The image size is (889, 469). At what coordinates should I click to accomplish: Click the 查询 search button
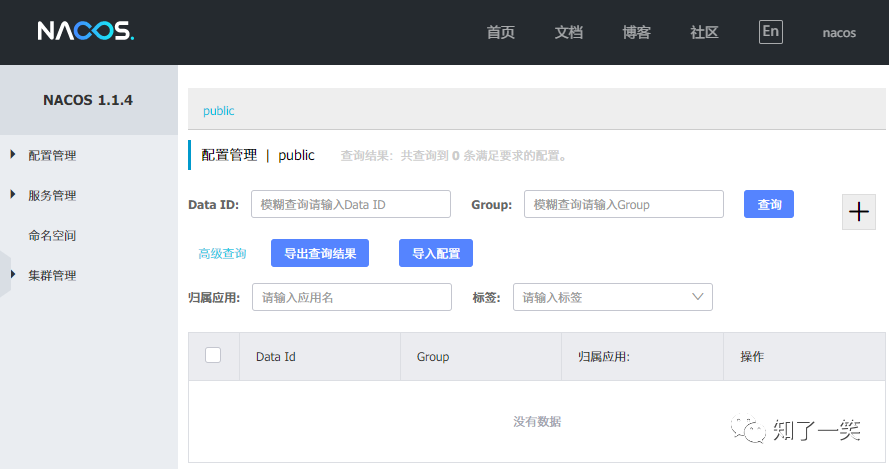click(769, 204)
